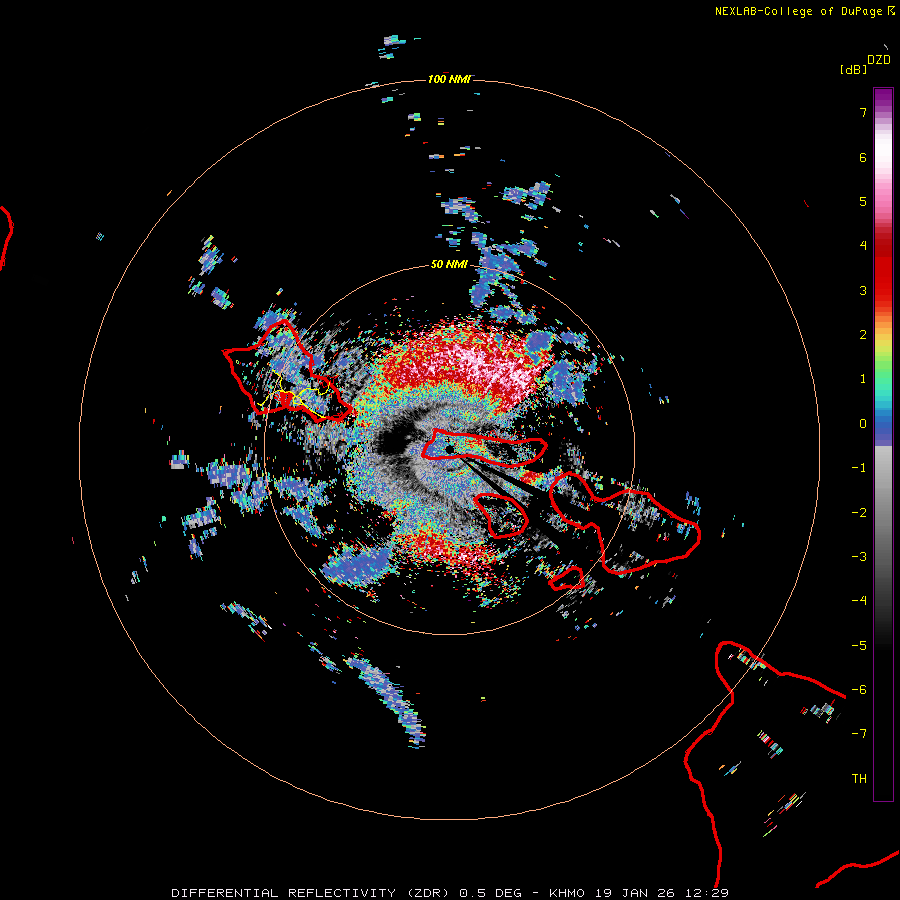The height and width of the screenshot is (900, 900).
Task: Click the -1 value on color scale
Action: (x=859, y=468)
